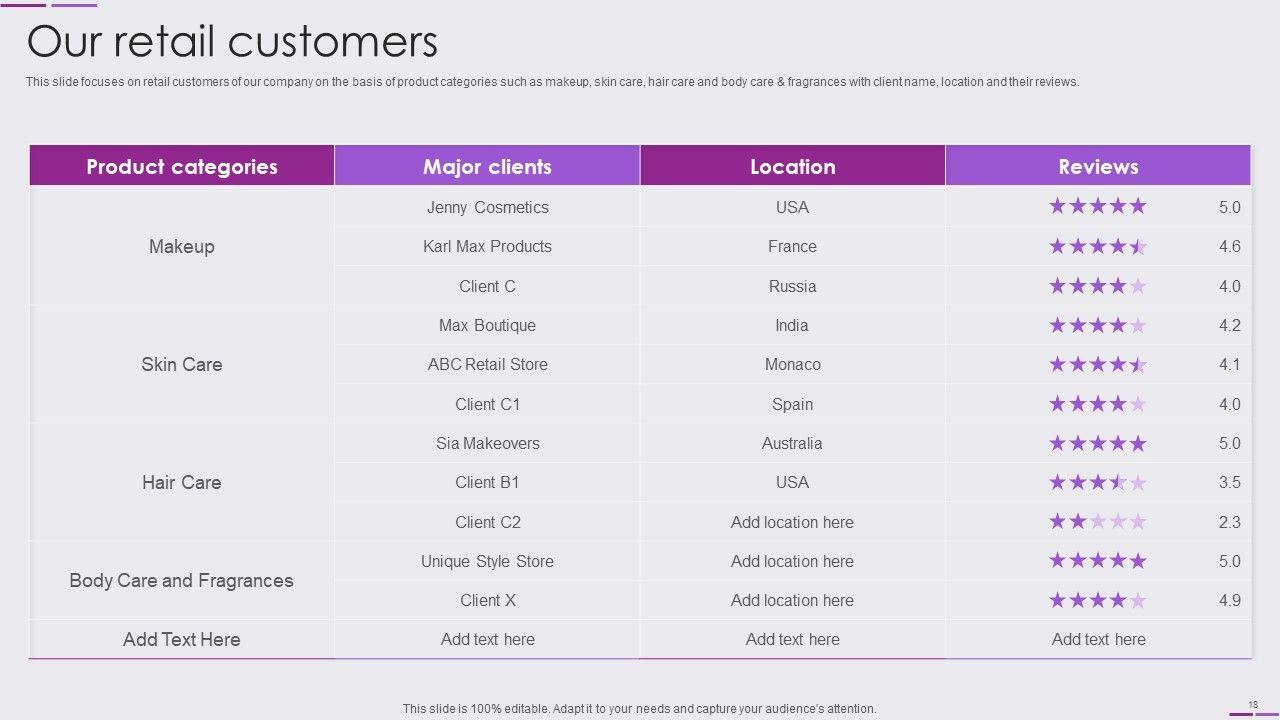Select the star rating for Sia Makeovers

(1097, 443)
